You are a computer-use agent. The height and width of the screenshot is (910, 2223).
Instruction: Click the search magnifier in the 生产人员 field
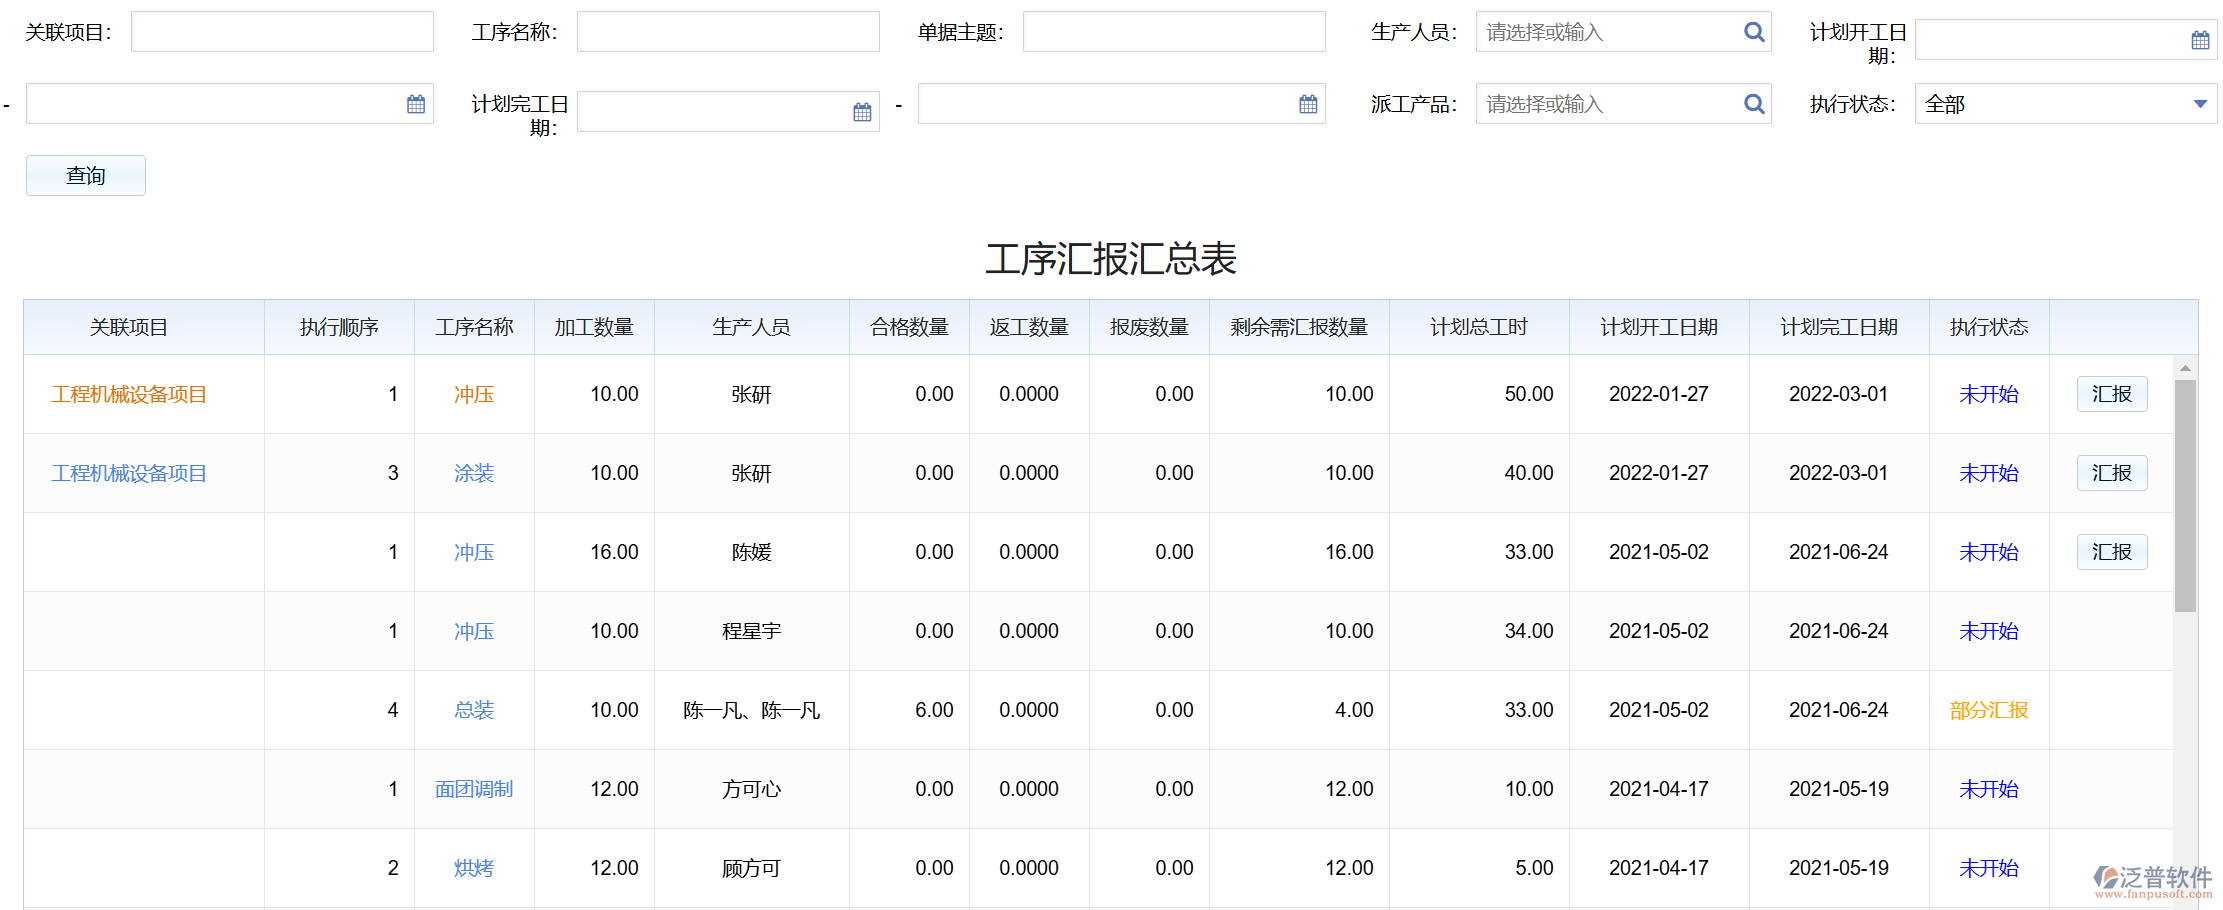(x=1753, y=31)
